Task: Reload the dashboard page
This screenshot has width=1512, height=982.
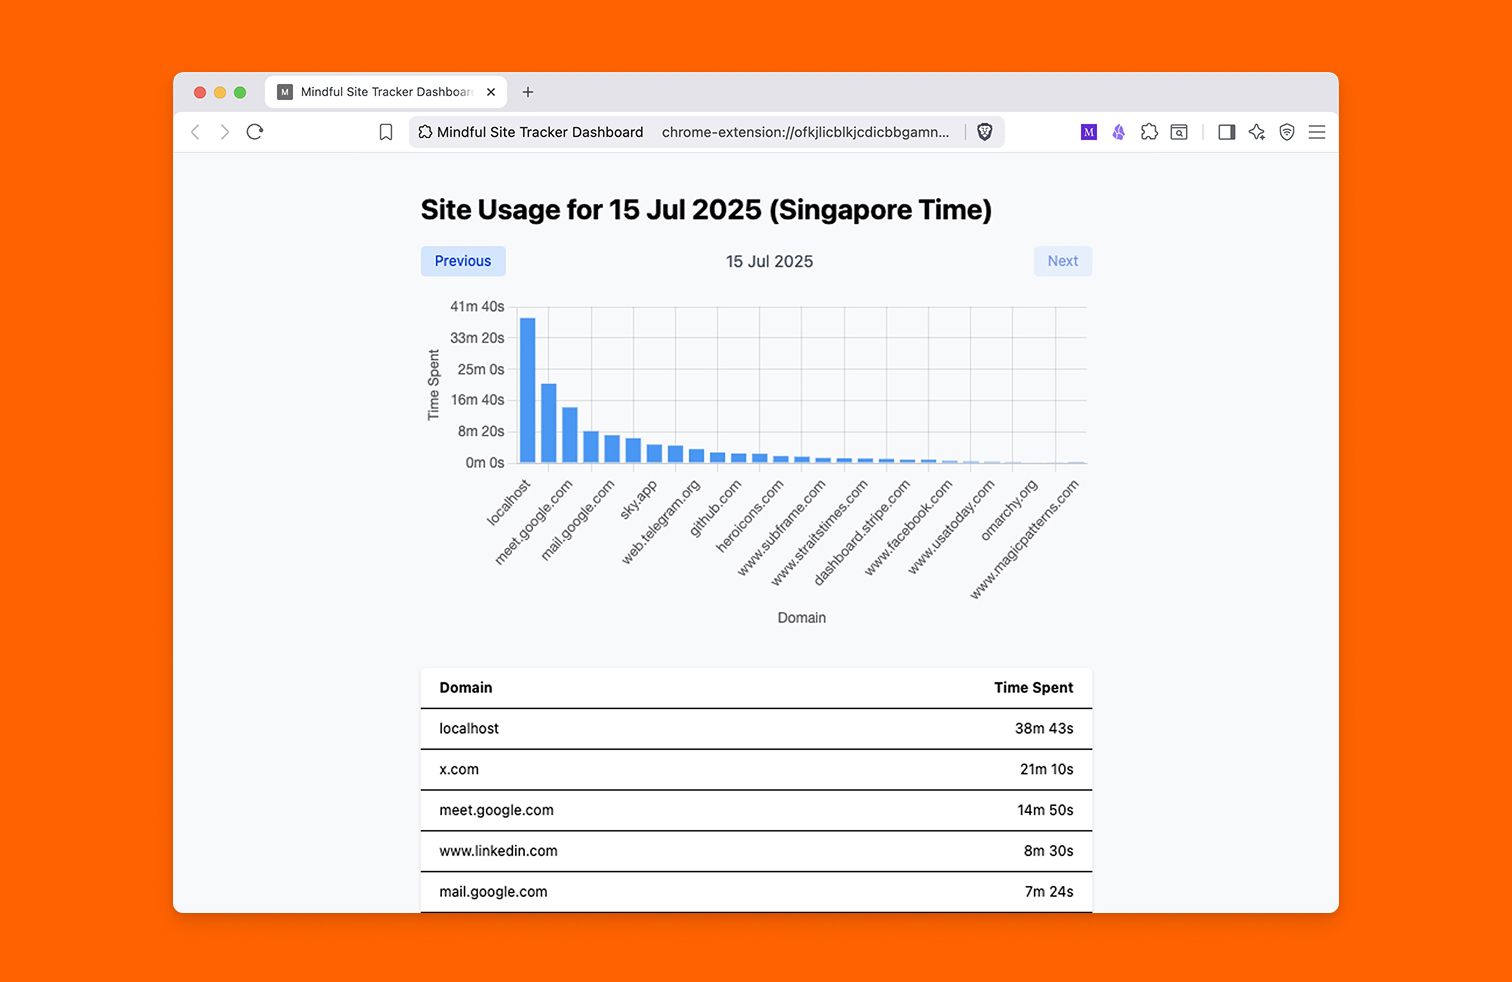Action: [x=255, y=132]
